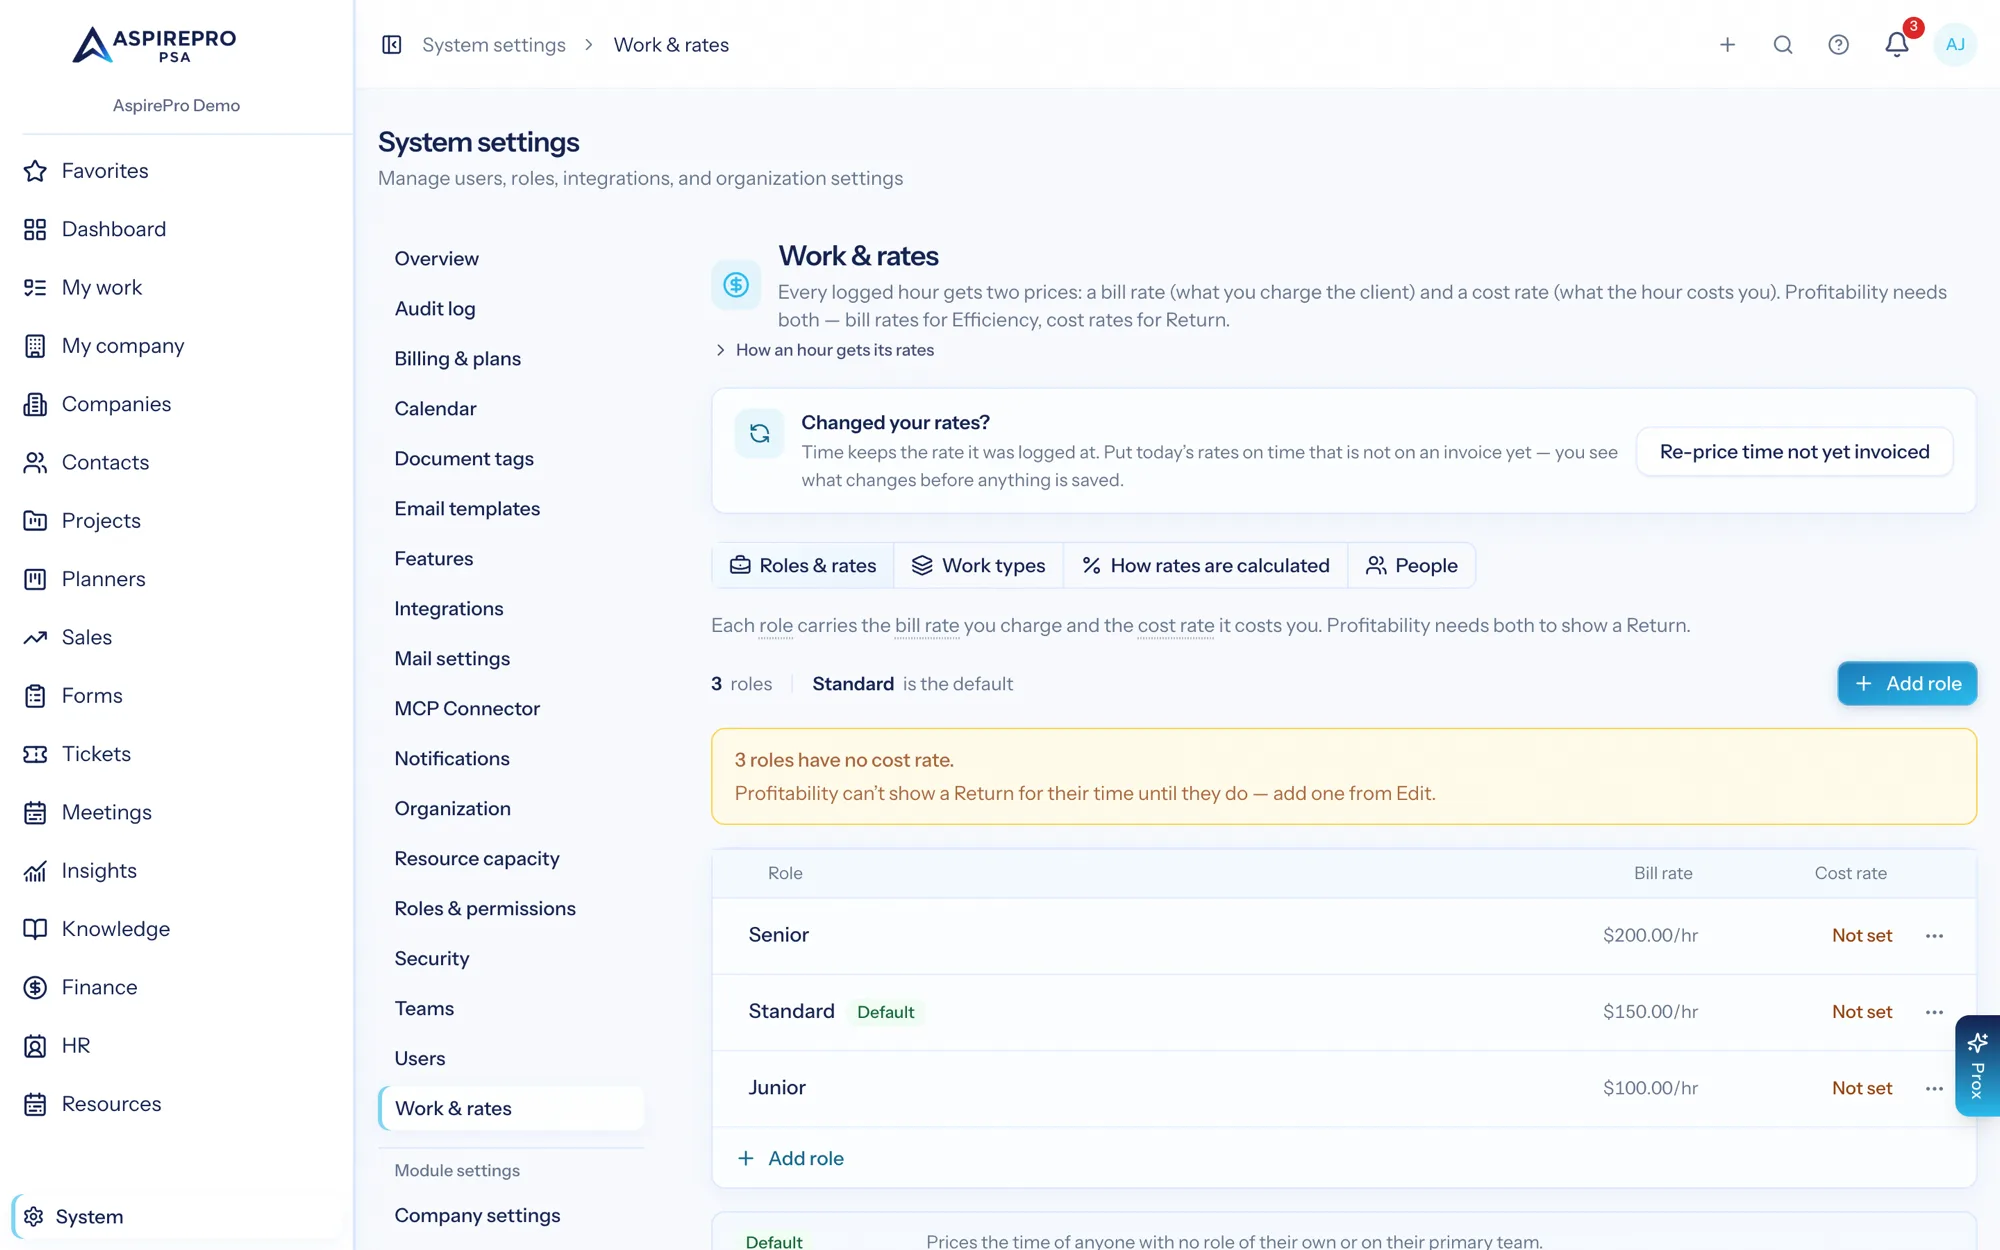
Task: Open Users settings
Action: pyautogui.click(x=512, y=1059)
